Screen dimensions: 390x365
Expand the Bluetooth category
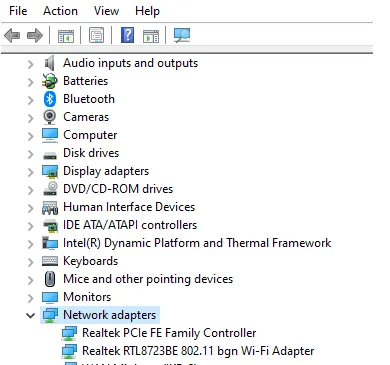[x=31, y=100]
